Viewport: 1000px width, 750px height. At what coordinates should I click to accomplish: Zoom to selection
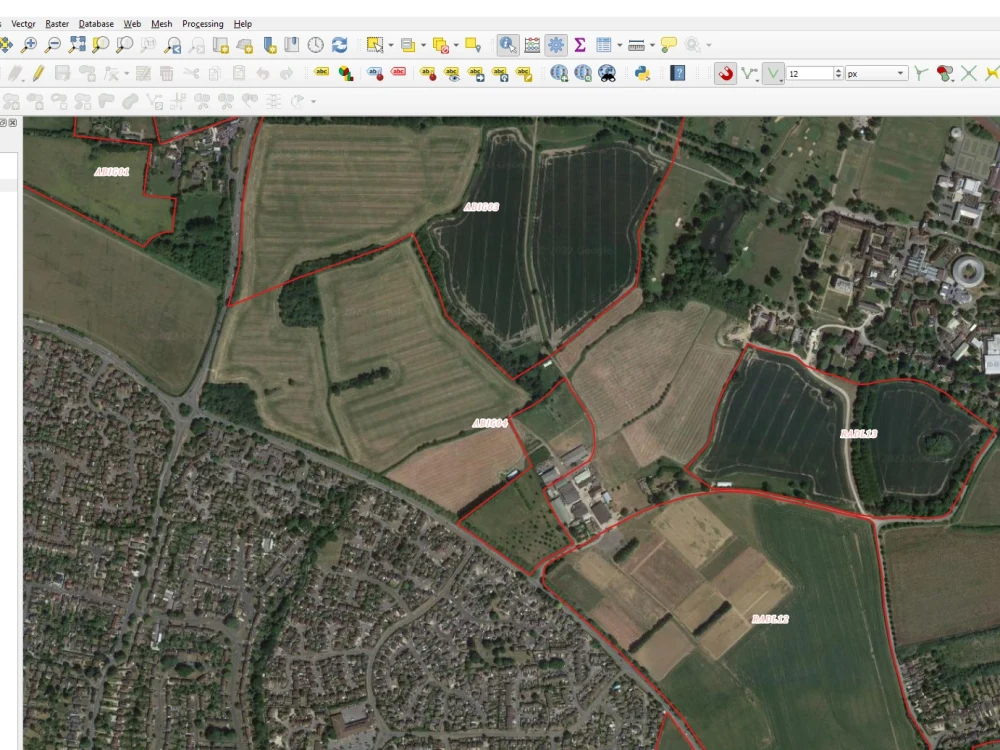[x=101, y=45]
